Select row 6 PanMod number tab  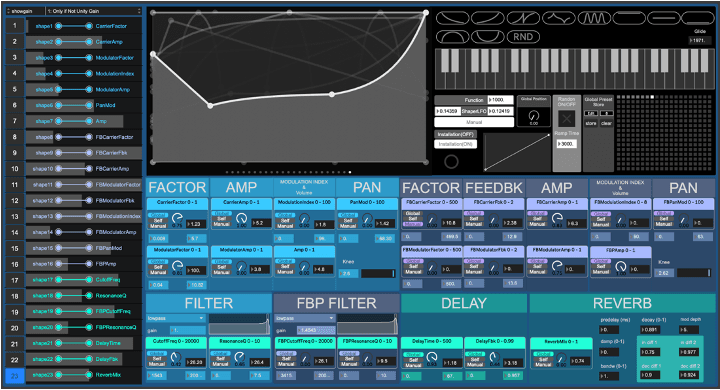(15, 105)
